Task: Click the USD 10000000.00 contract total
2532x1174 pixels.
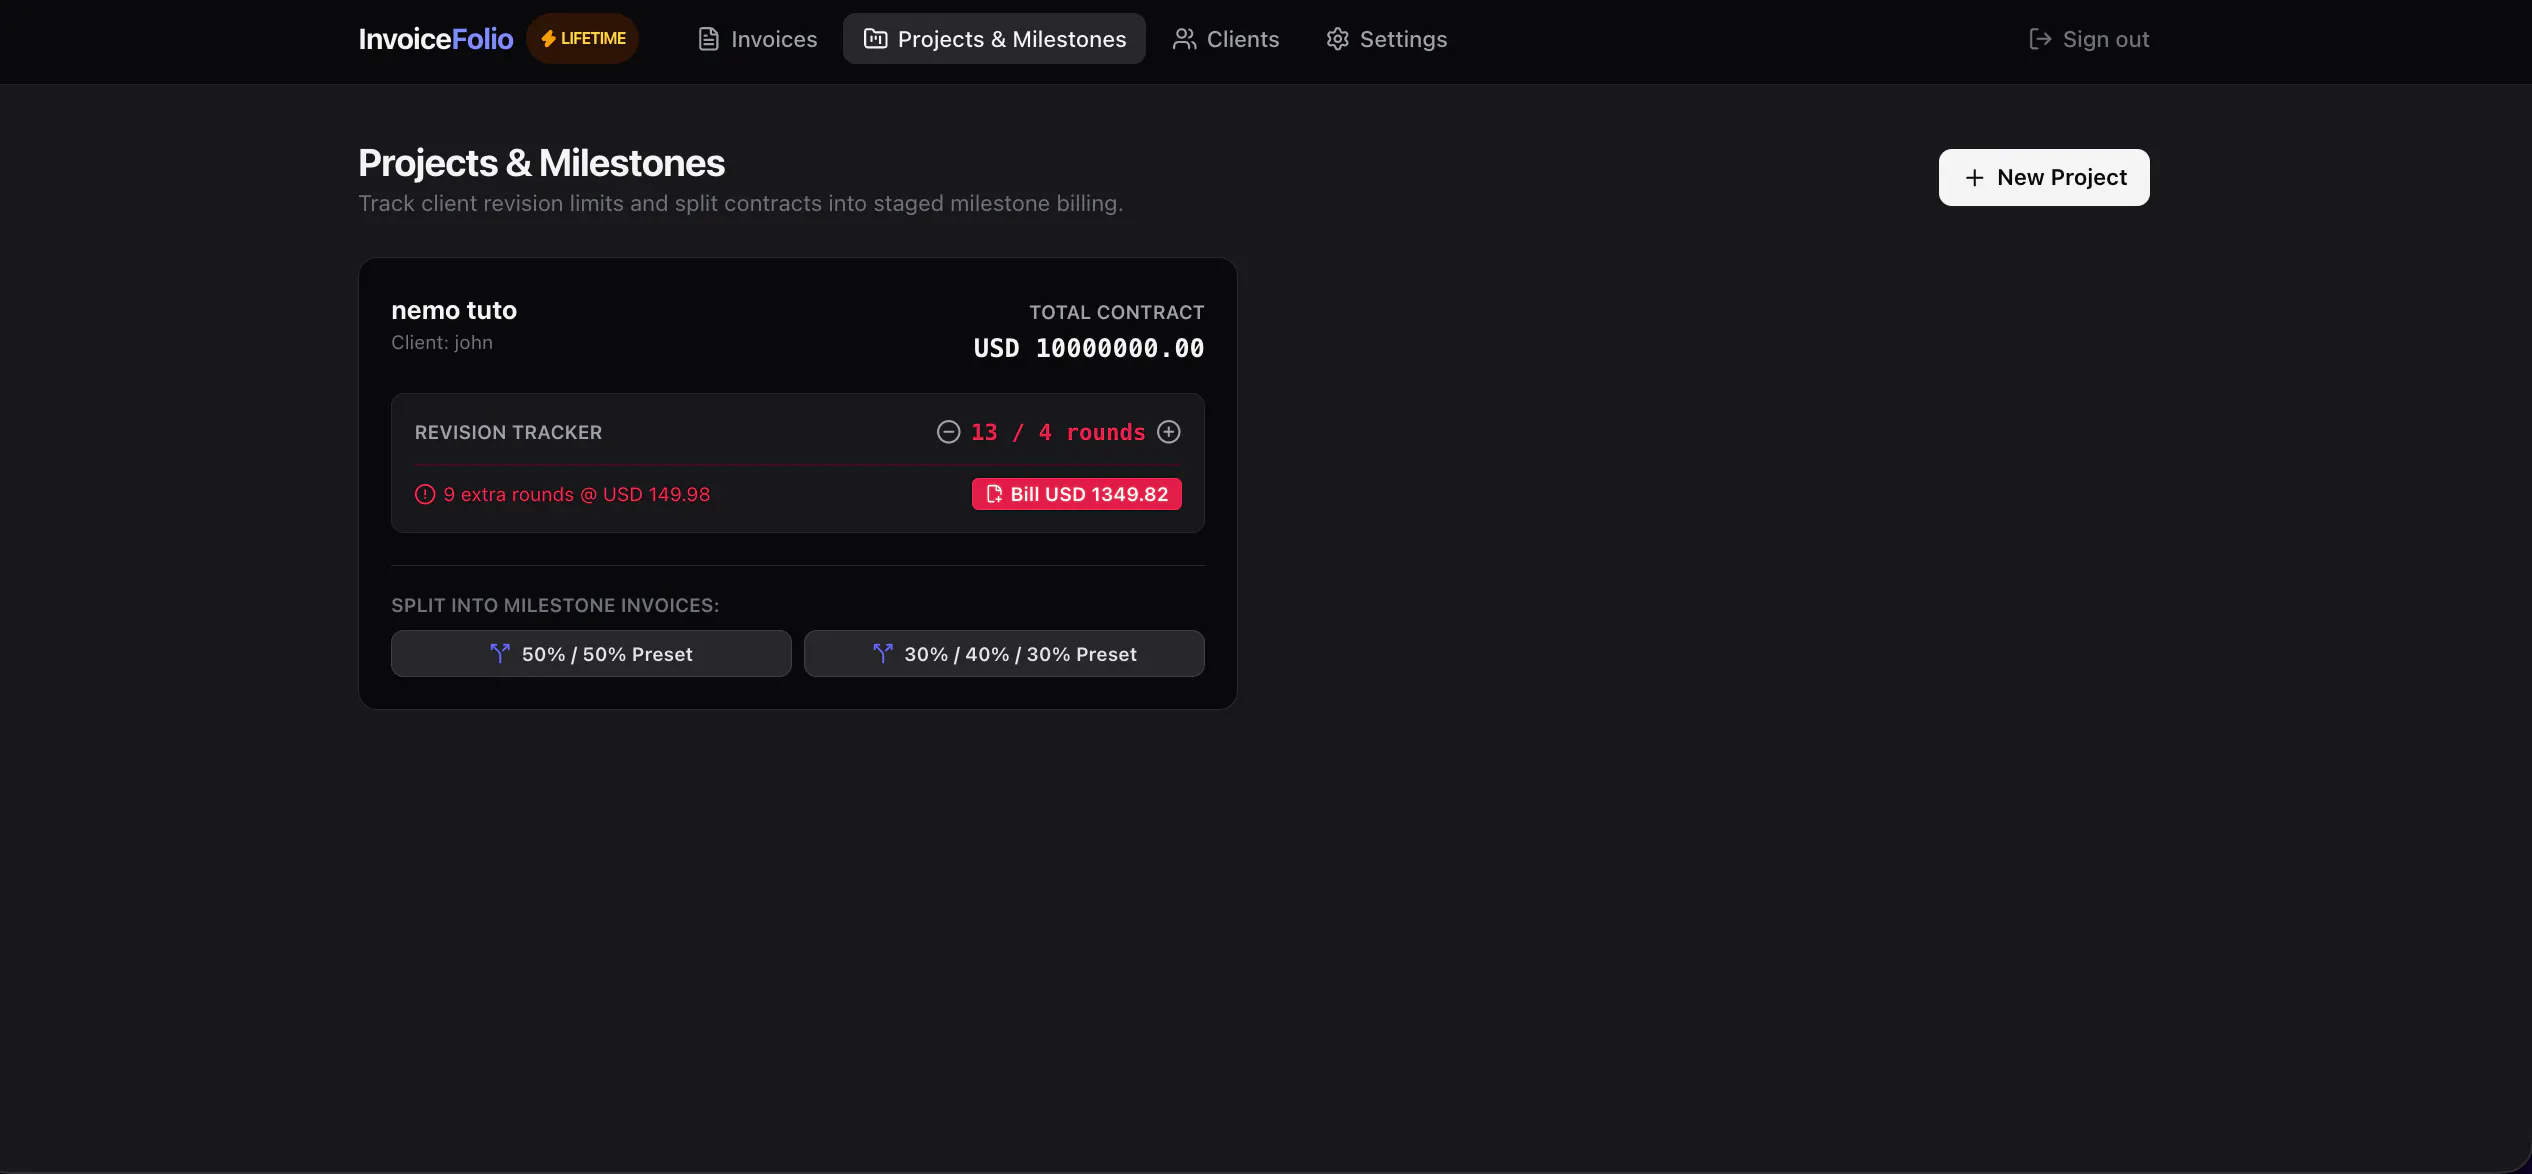Action: coord(1089,348)
